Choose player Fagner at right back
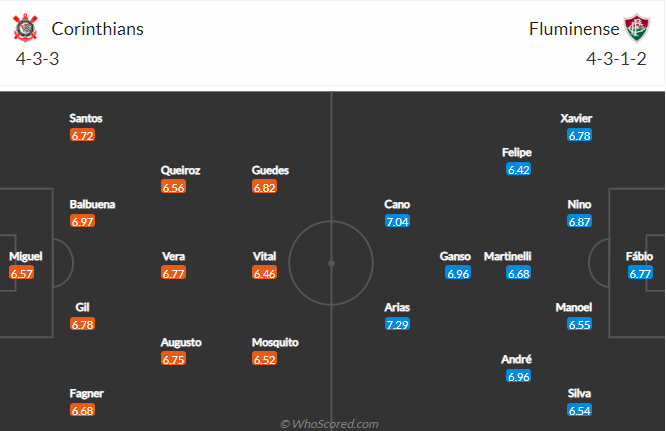Image resolution: width=666 pixels, height=431 pixels. click(x=86, y=394)
